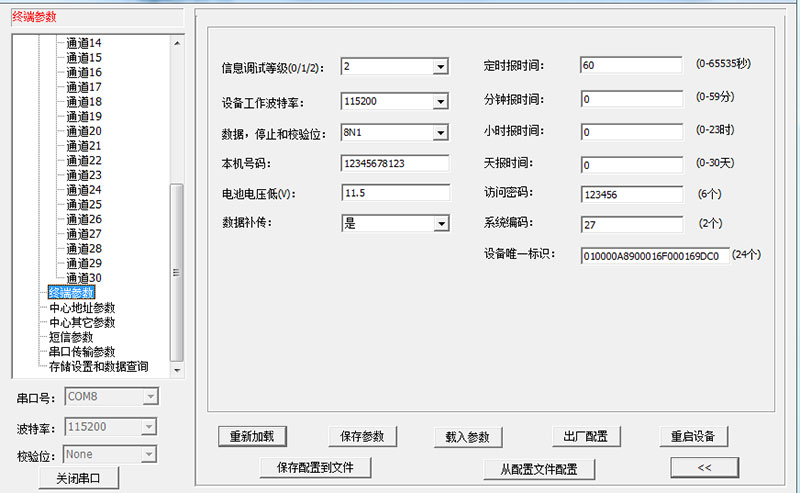Click the 本机号码 input field
The width and height of the screenshot is (800, 493).
pos(395,163)
